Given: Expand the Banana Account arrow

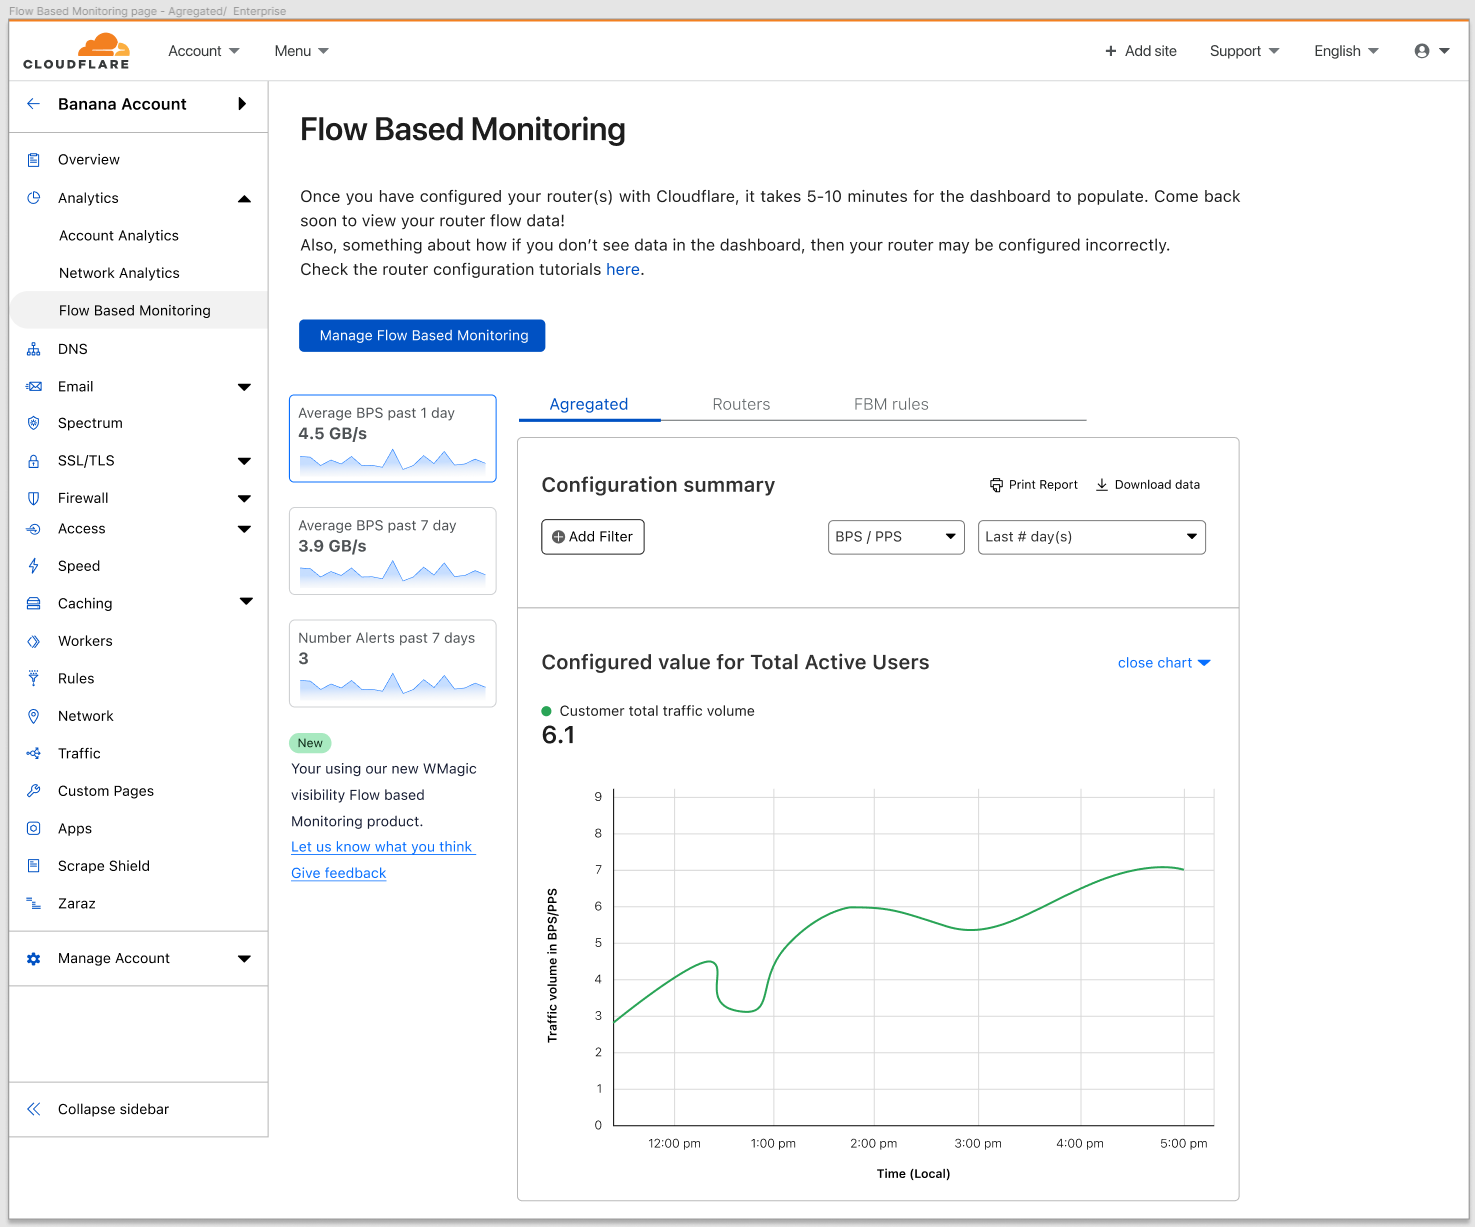Looking at the screenshot, I should (x=242, y=104).
